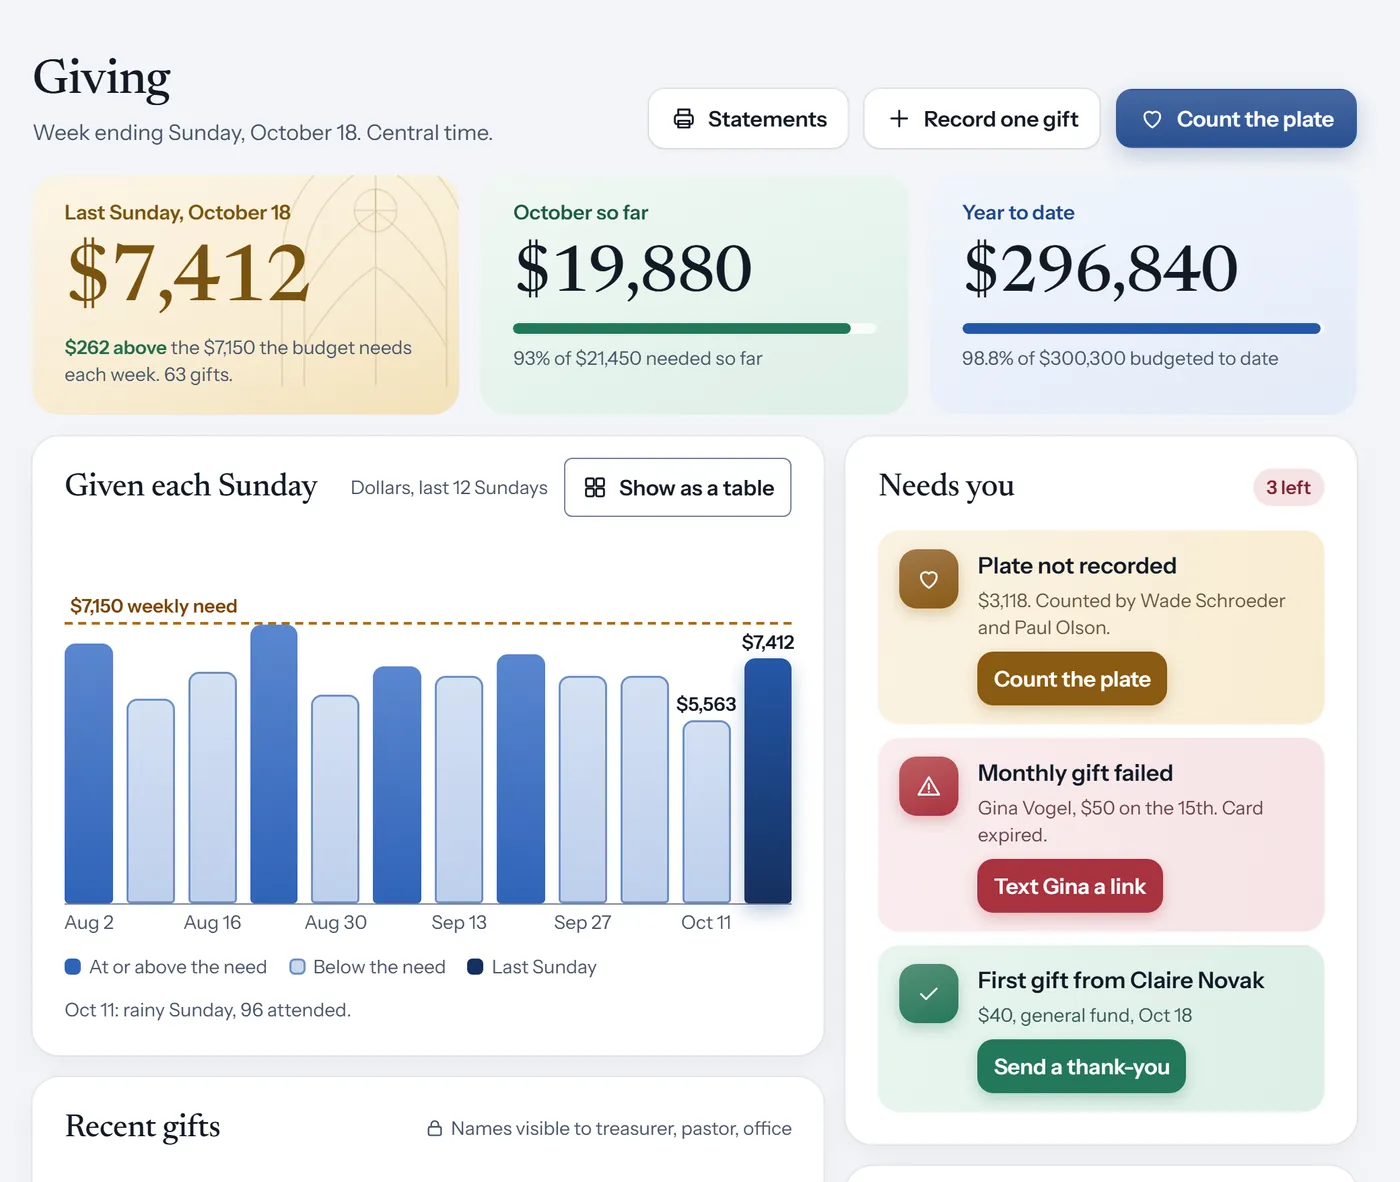1400x1182 pixels.
Task: Click the First gift from Claire Novak title
Action: coord(1121,980)
